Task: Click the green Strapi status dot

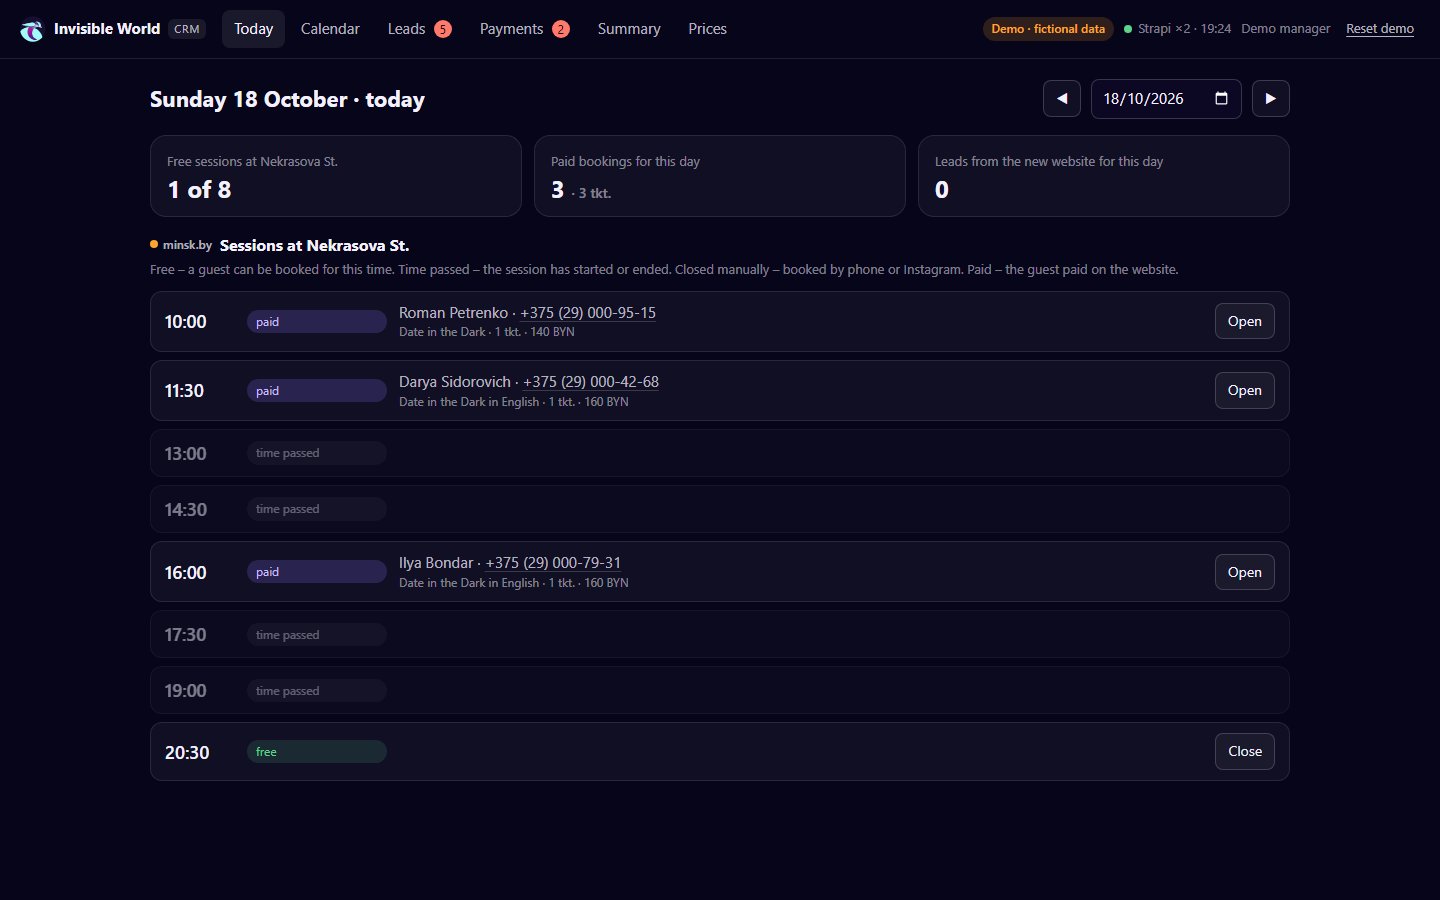Action: pyautogui.click(x=1128, y=29)
